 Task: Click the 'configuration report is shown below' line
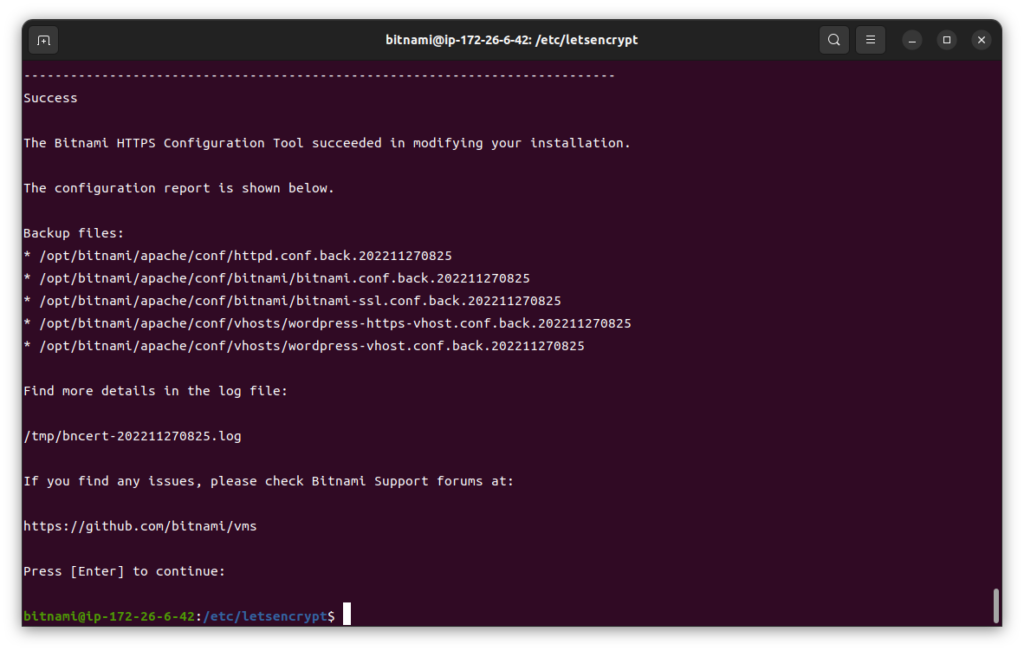179,188
